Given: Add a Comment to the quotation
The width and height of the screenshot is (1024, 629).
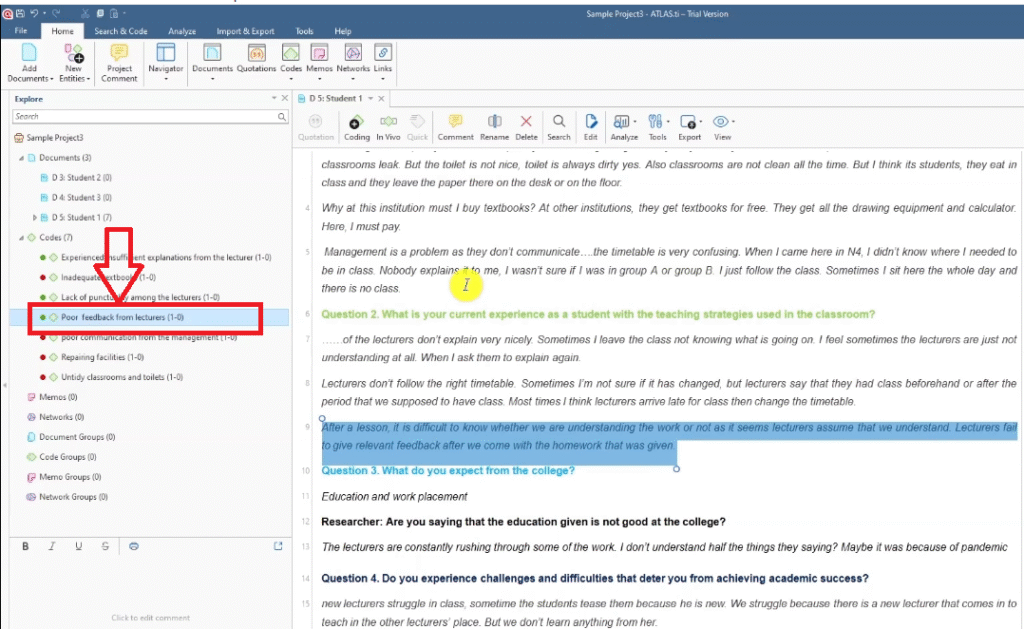Looking at the screenshot, I should click(455, 126).
